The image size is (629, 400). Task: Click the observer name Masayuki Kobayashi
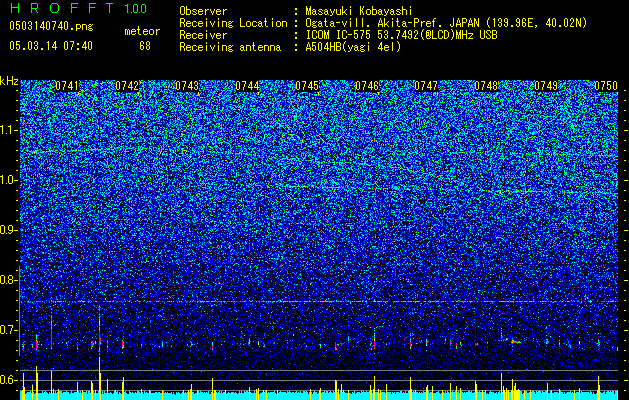pyautogui.click(x=359, y=11)
